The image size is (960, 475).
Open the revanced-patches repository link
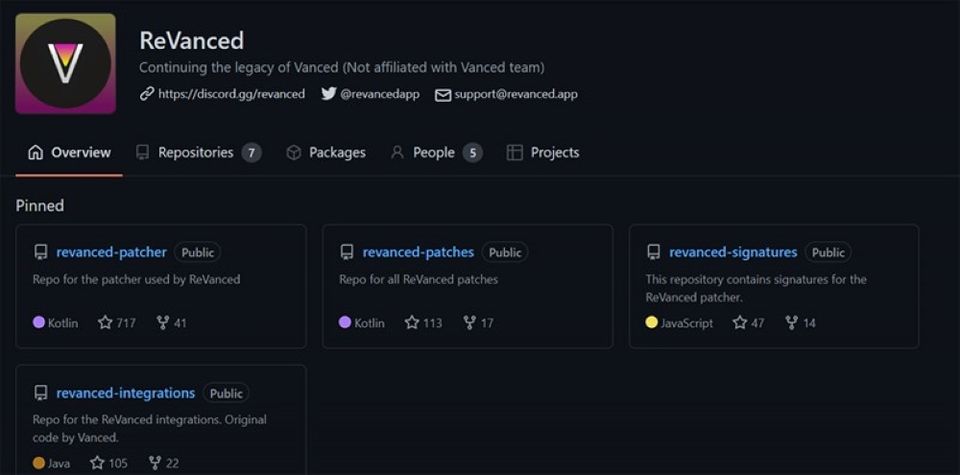click(x=418, y=253)
